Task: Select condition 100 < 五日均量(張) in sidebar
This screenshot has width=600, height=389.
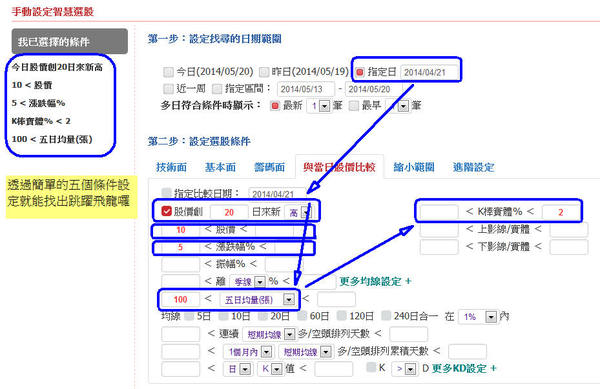Action: (x=52, y=139)
